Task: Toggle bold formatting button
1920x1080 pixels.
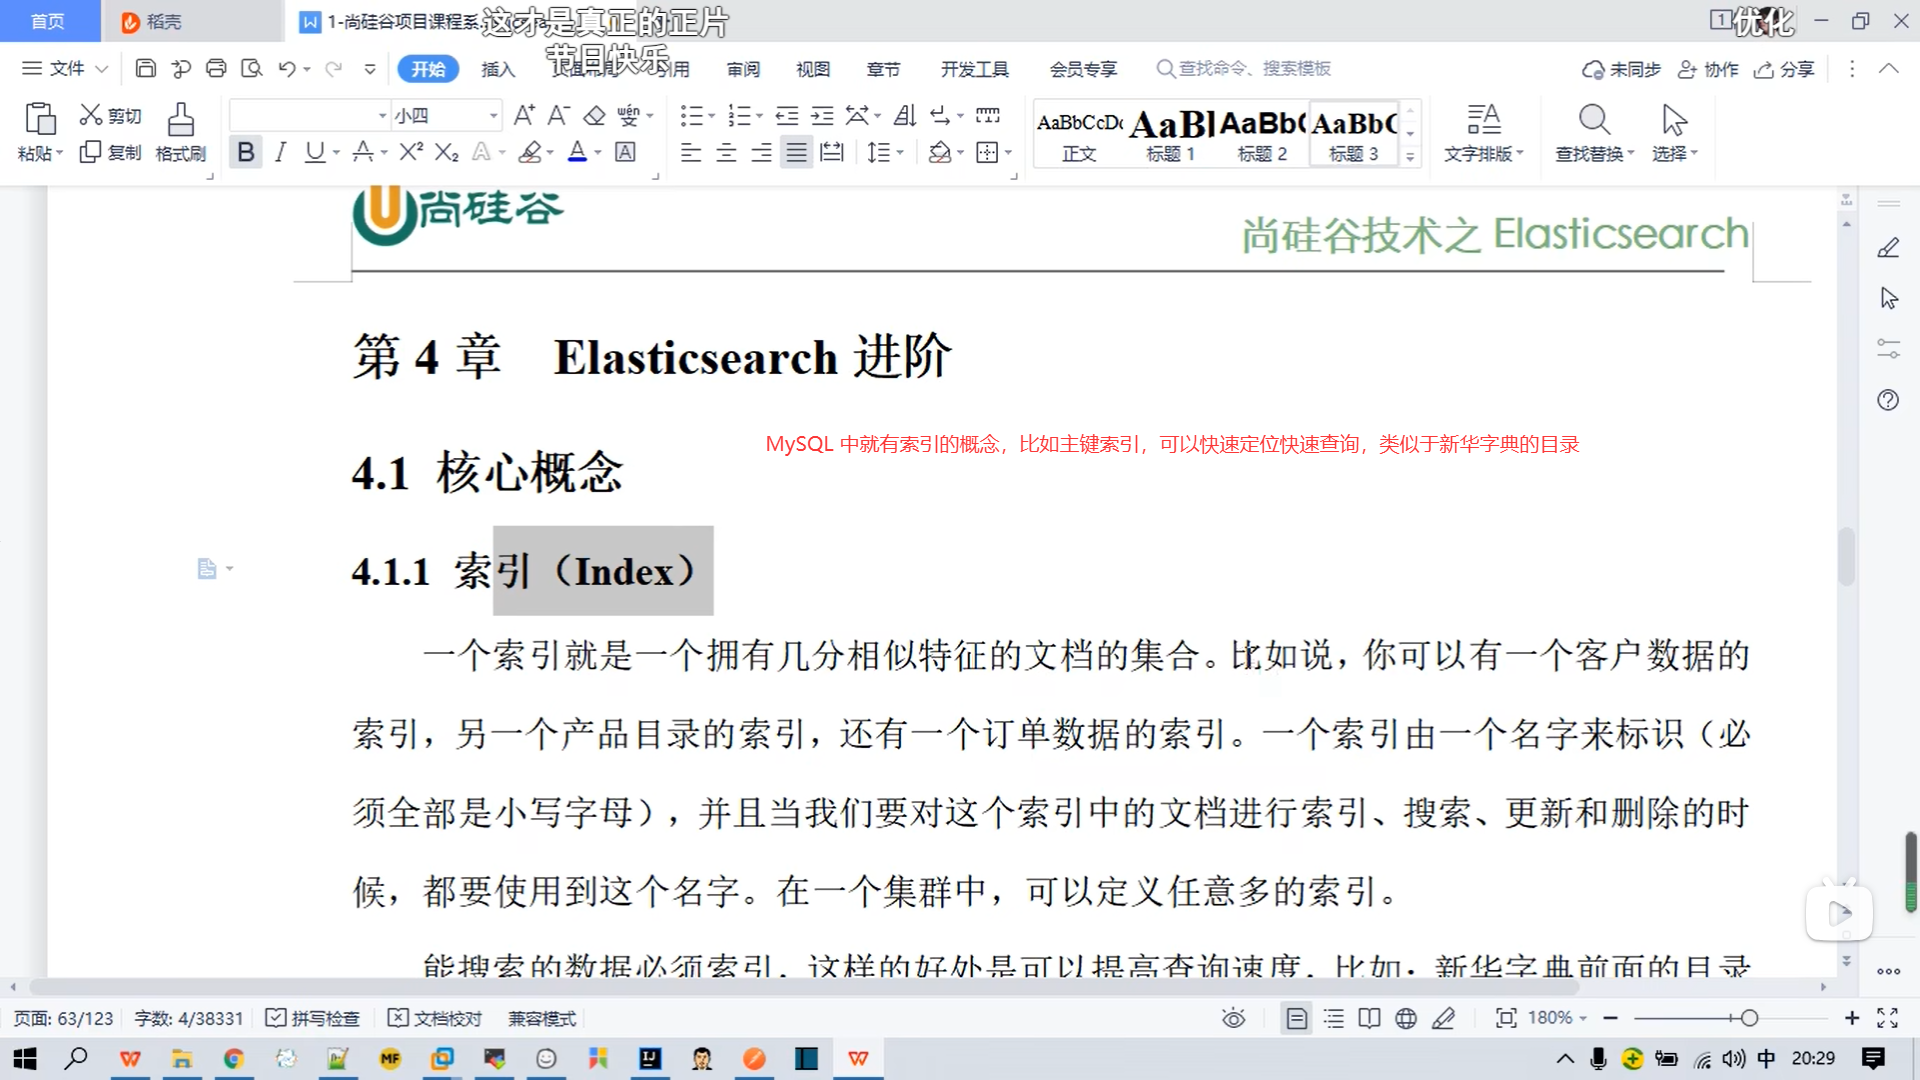Action: point(246,152)
